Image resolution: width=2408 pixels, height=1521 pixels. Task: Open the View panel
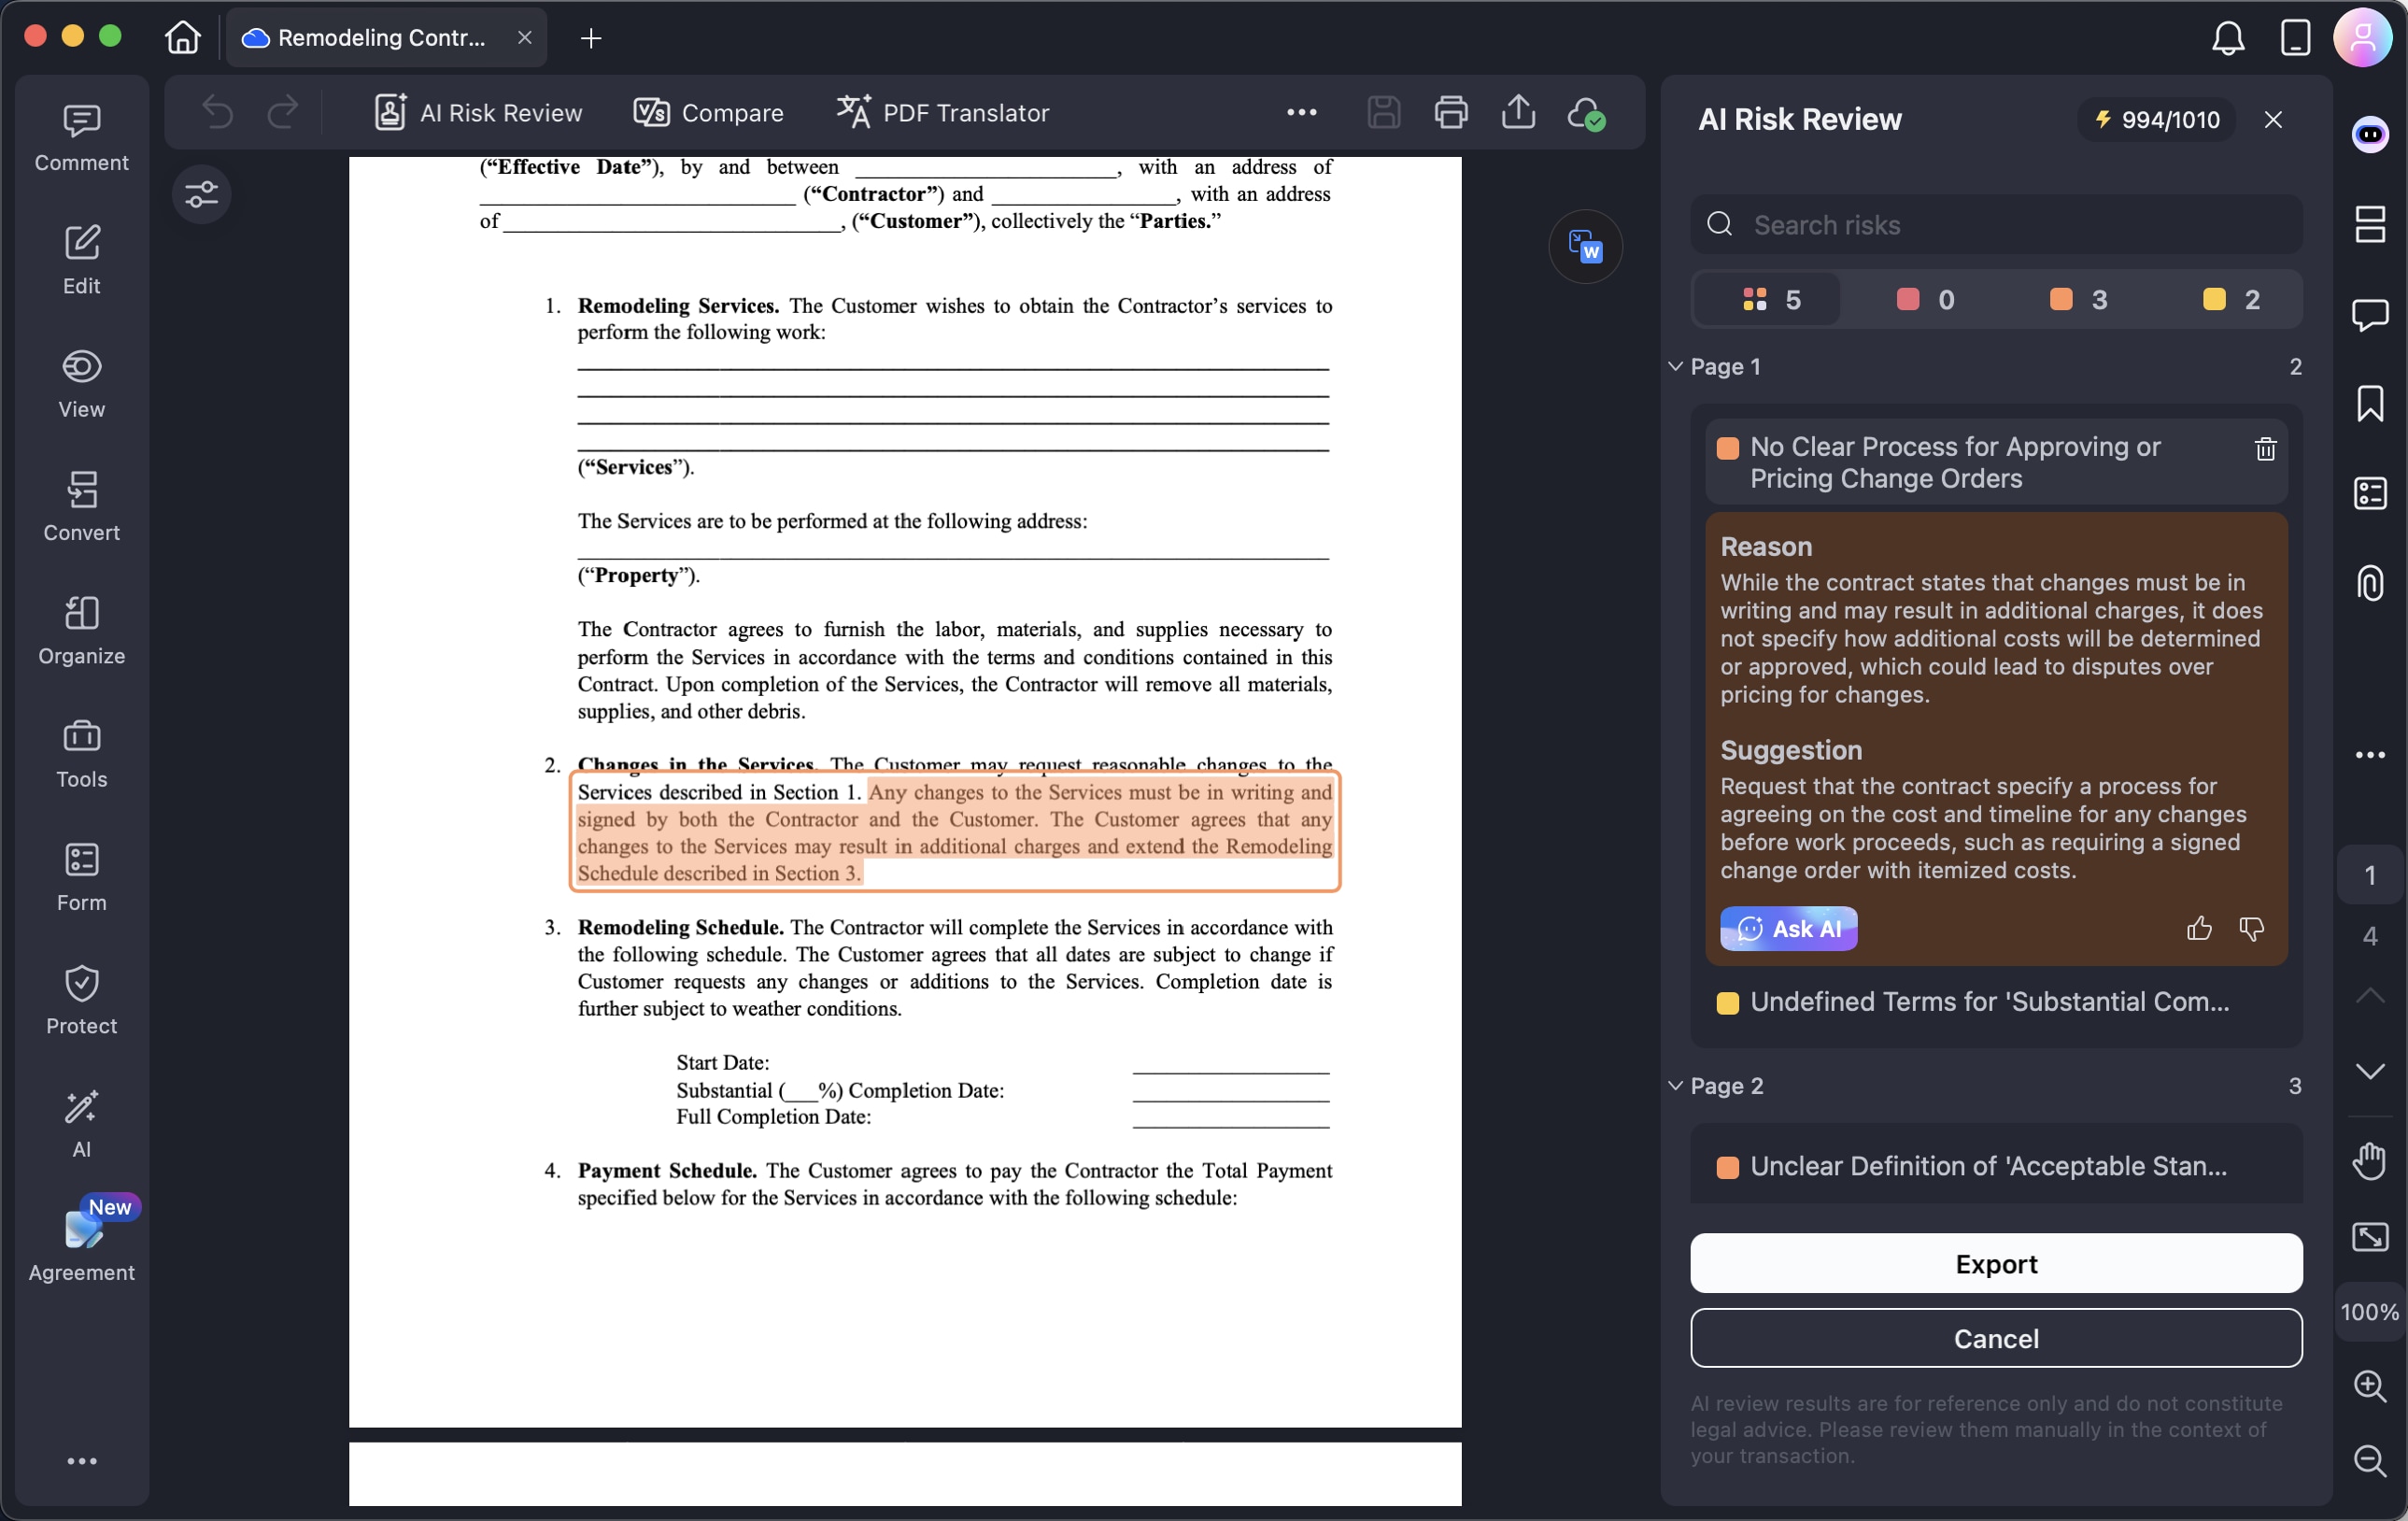tap(81, 384)
